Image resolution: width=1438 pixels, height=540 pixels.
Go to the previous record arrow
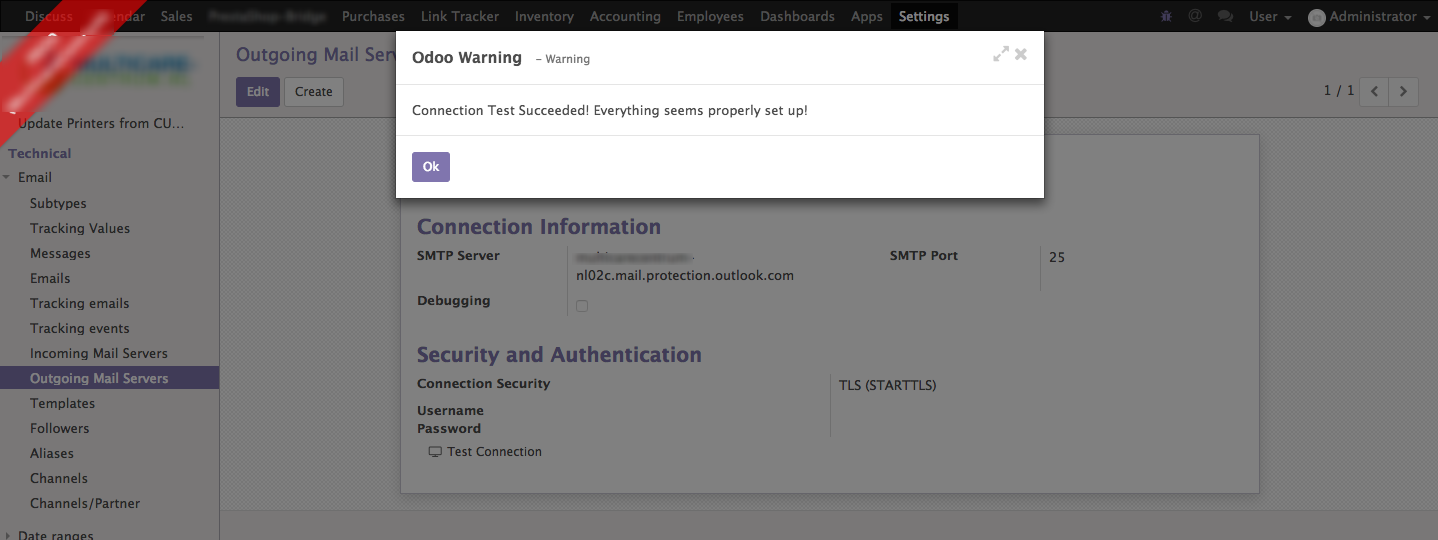tap(1374, 91)
